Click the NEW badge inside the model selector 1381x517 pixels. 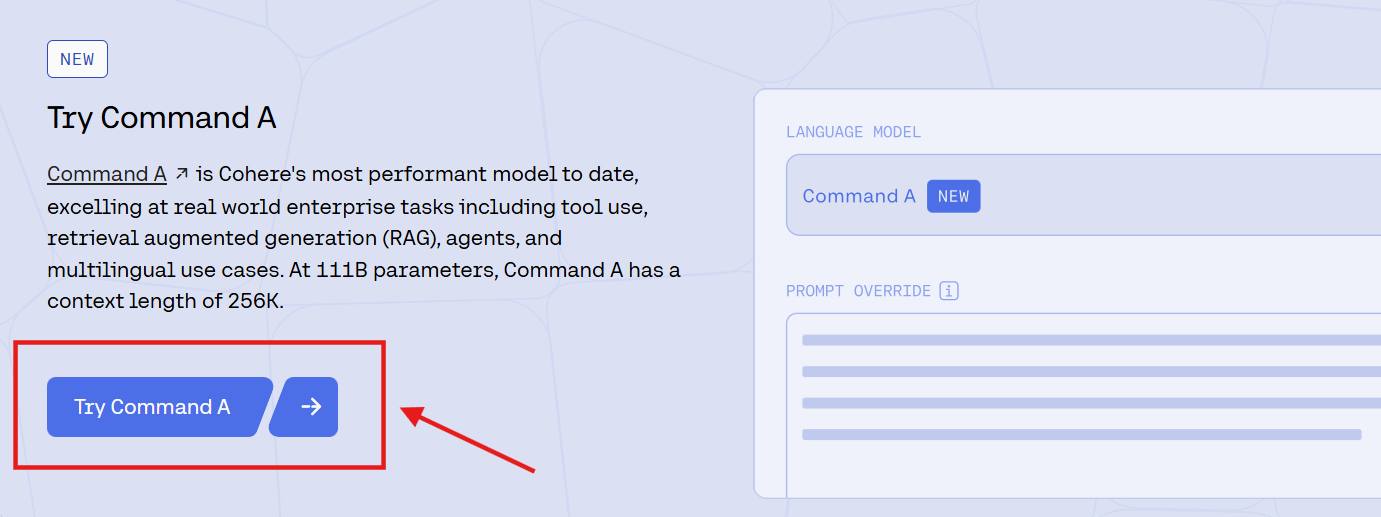(x=953, y=196)
